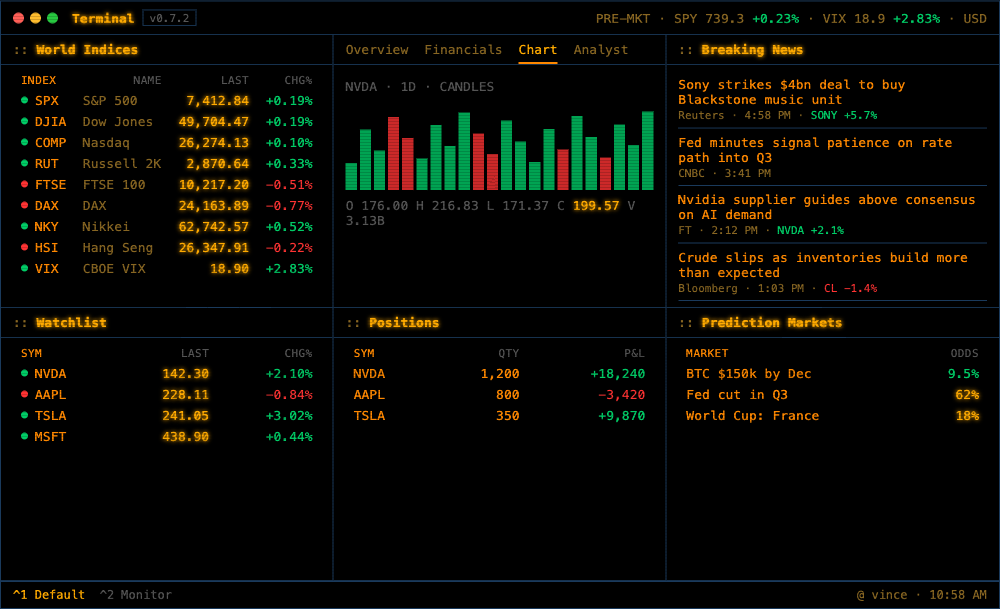Click the USD currency indicator

pyautogui.click(x=974, y=18)
